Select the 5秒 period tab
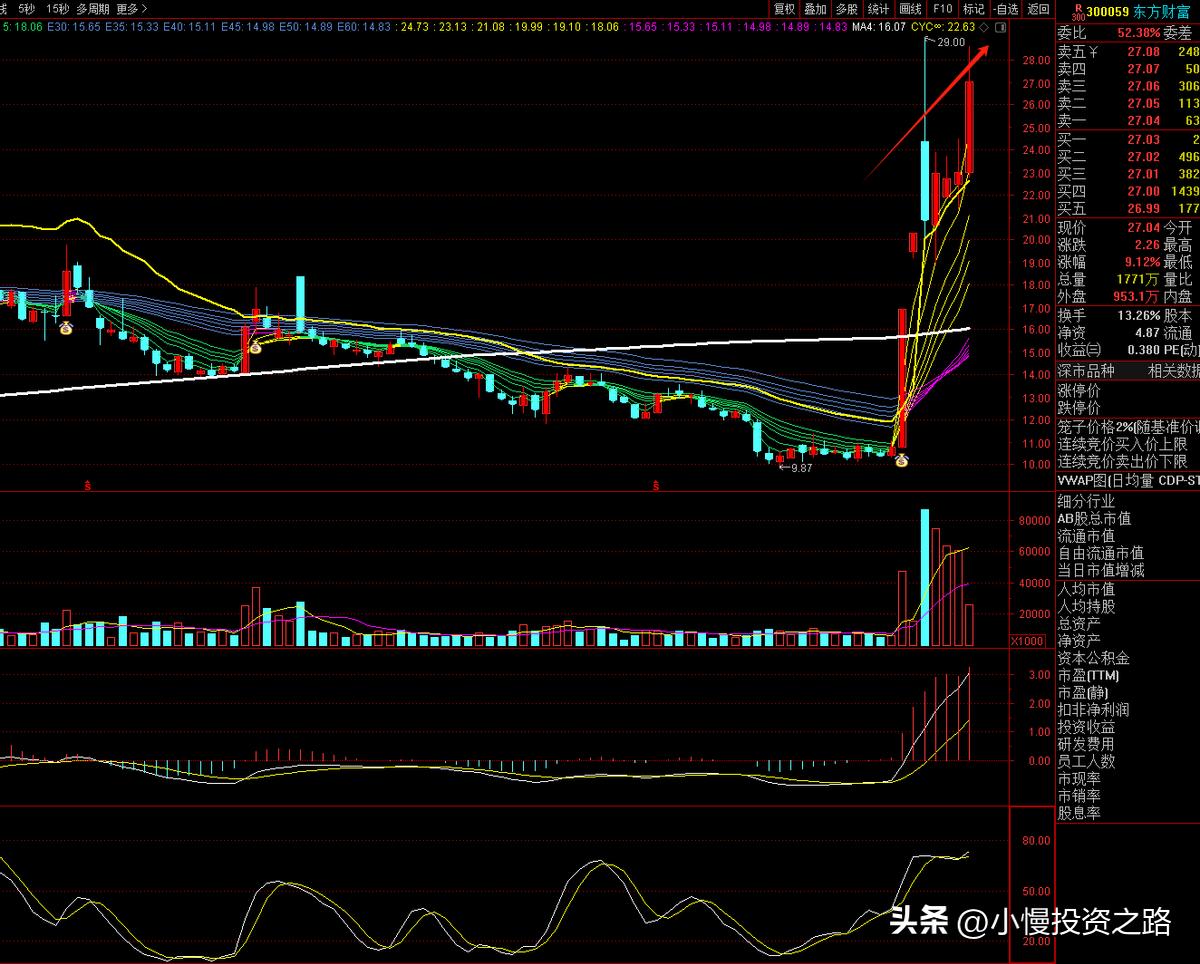Image resolution: width=1200 pixels, height=964 pixels. 26,9
